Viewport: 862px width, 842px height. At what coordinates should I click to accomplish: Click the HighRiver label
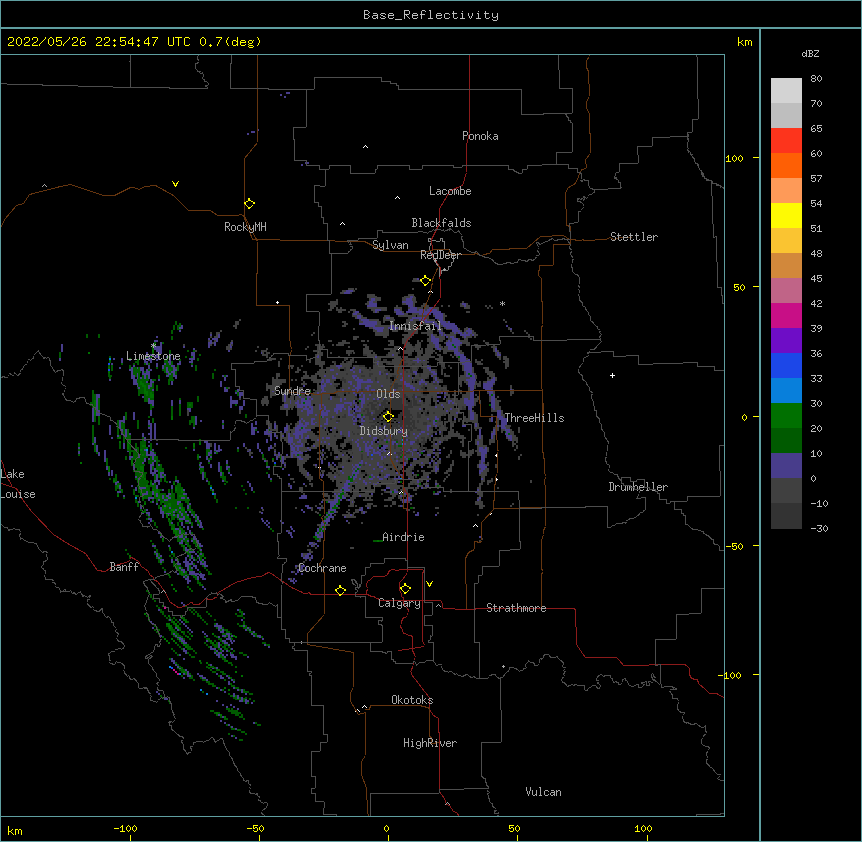click(x=430, y=743)
